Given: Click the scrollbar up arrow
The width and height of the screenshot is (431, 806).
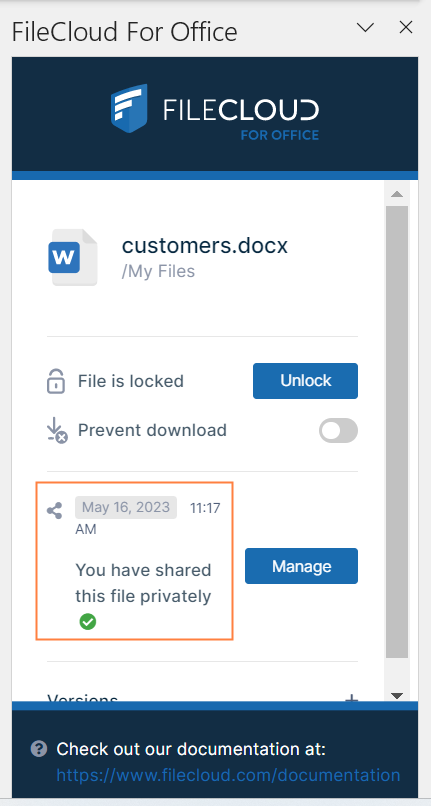Looking at the screenshot, I should pyautogui.click(x=397, y=194).
